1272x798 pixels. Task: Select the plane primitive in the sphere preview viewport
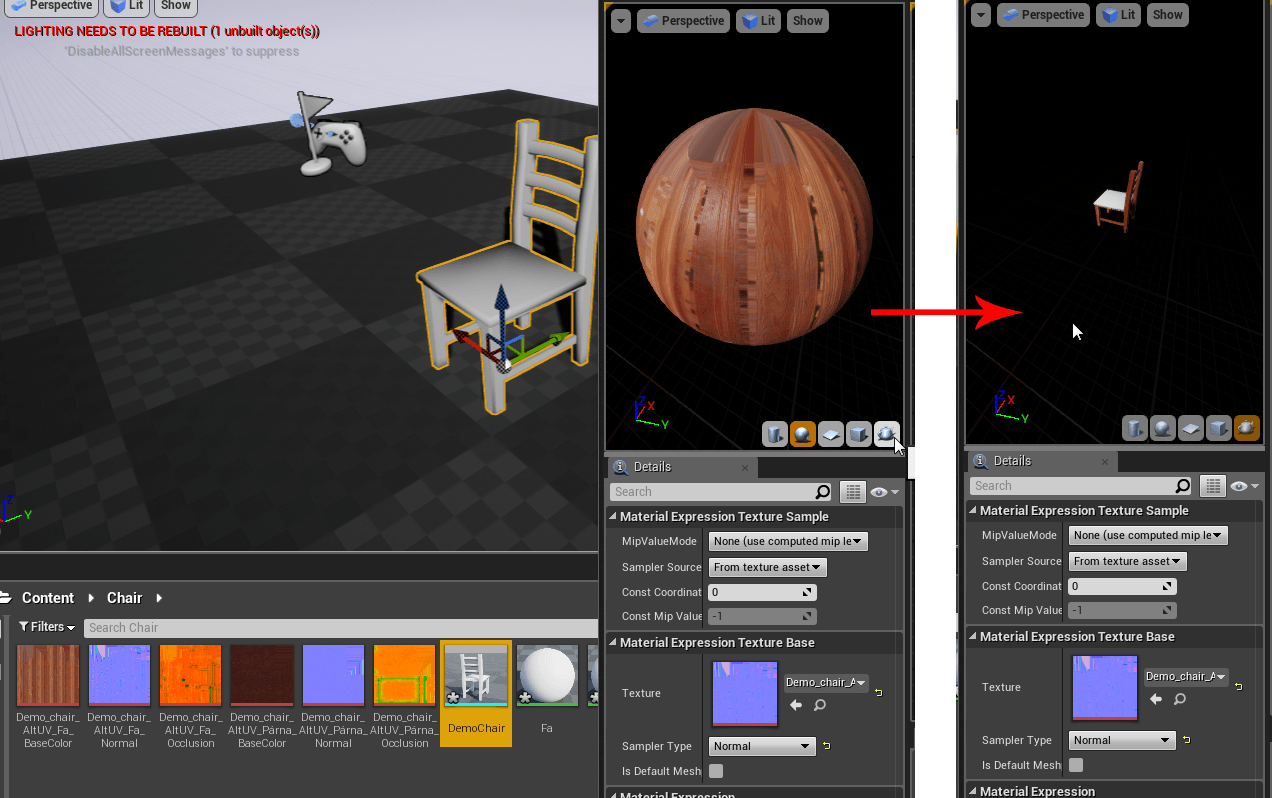point(830,434)
